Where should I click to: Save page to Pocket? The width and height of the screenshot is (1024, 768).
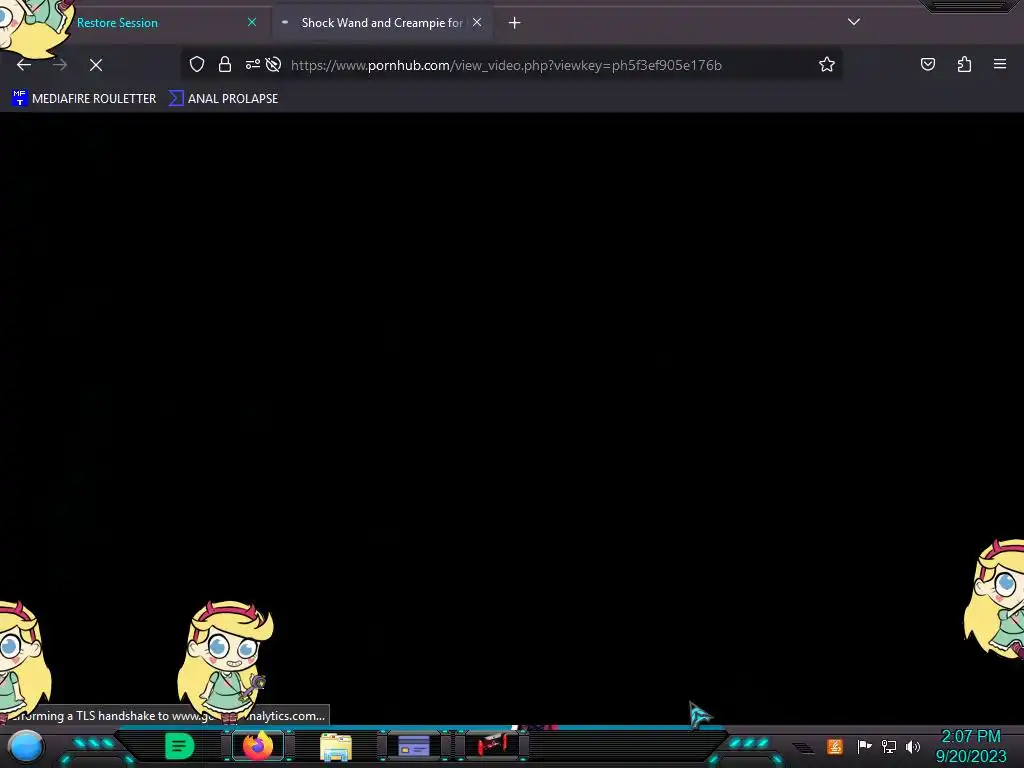927,64
